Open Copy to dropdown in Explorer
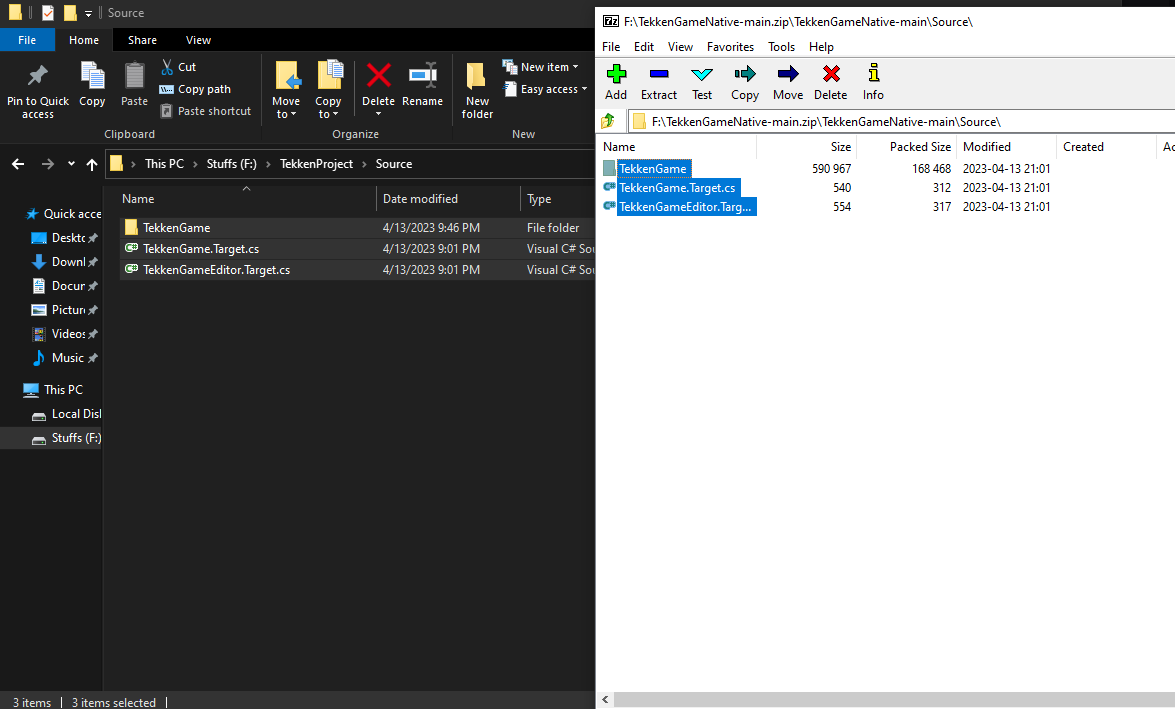Image resolution: width=1175 pixels, height=709 pixels. [328, 91]
